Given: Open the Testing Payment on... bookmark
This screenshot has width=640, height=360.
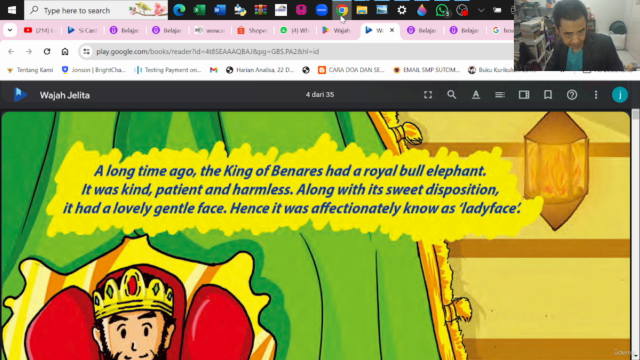Looking at the screenshot, I should pos(168,70).
